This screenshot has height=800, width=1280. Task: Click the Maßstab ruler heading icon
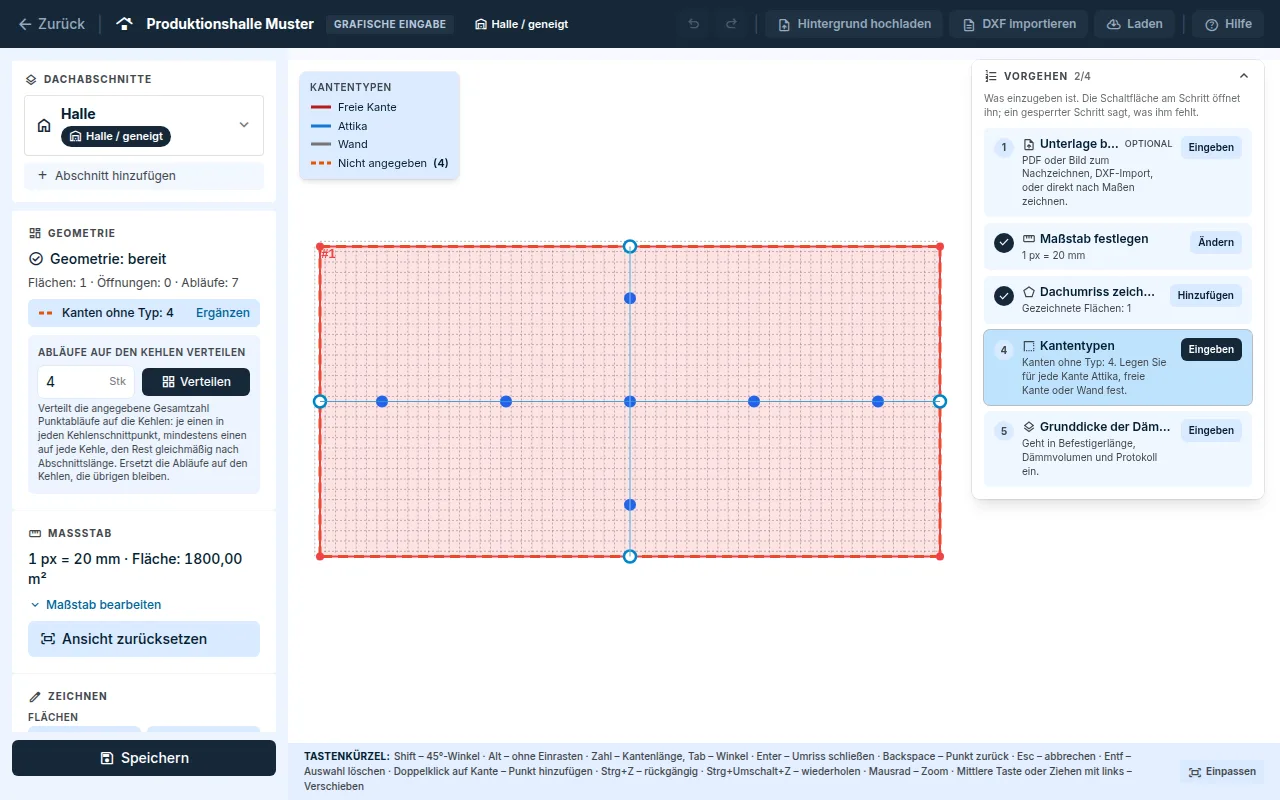pos(35,534)
